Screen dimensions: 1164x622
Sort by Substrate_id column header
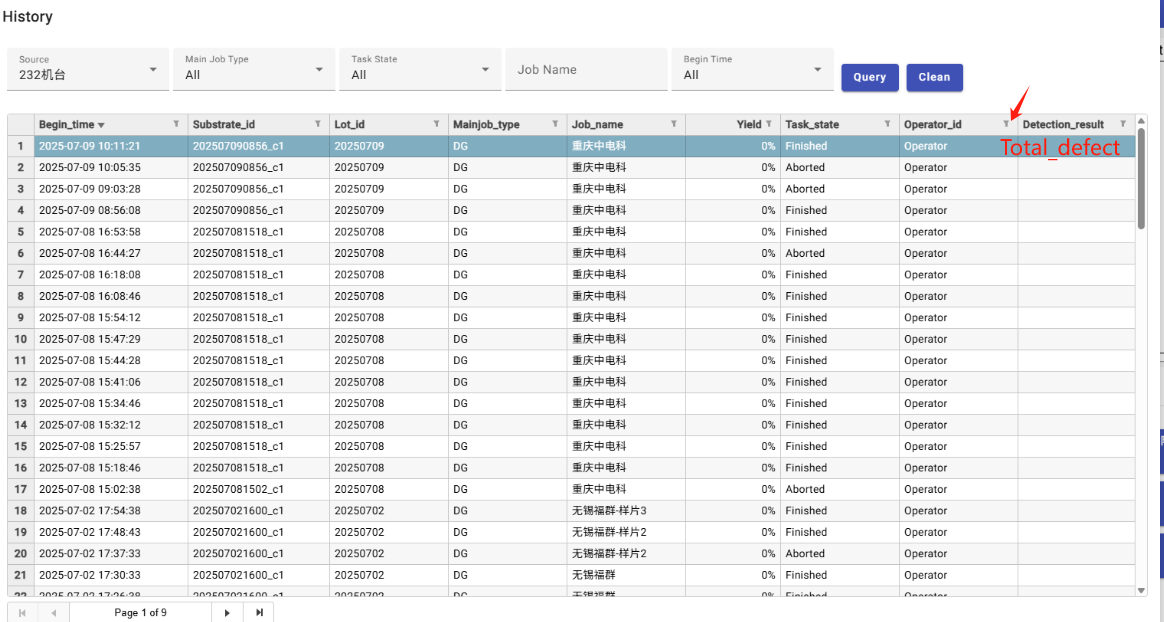223,125
